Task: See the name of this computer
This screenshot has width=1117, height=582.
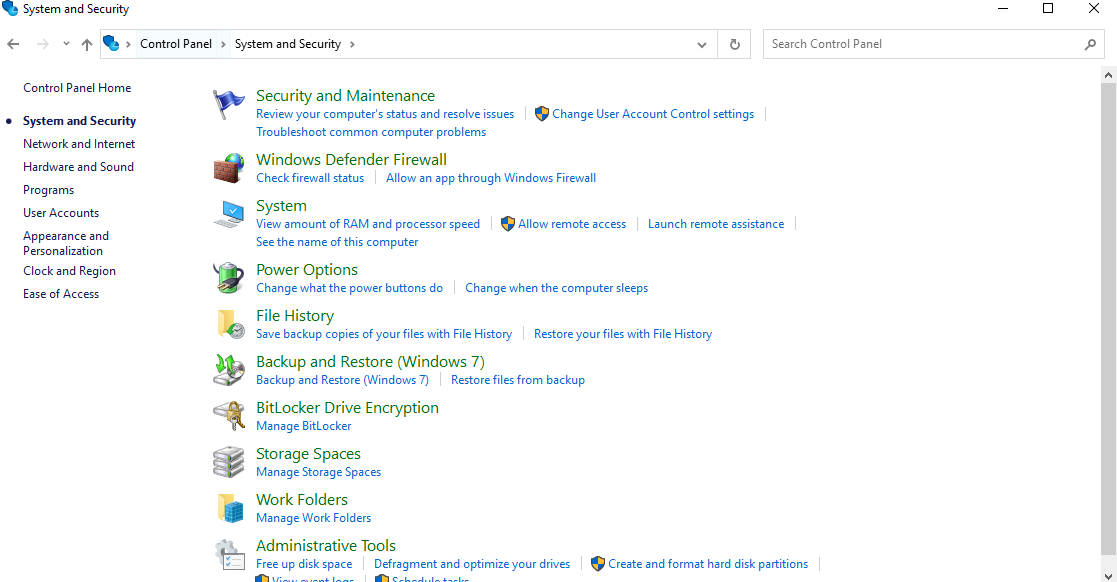Action: [337, 242]
